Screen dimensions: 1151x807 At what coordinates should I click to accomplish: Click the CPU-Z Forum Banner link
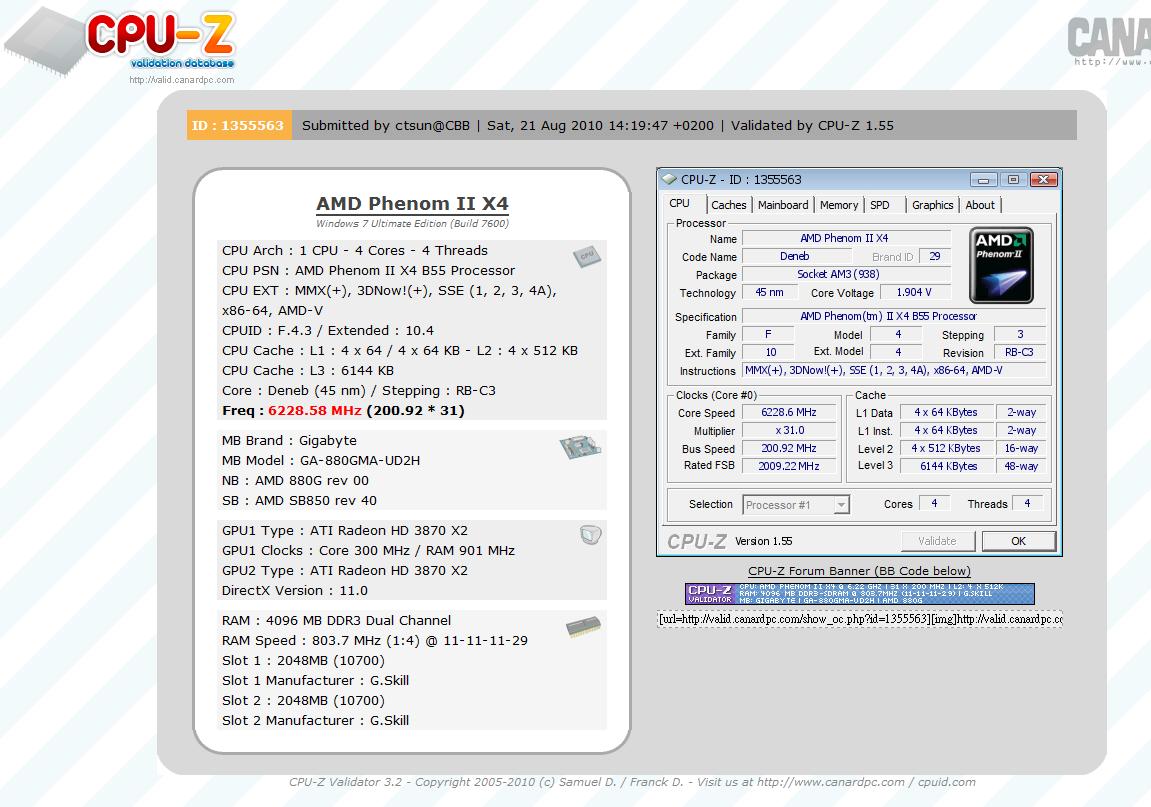859,571
